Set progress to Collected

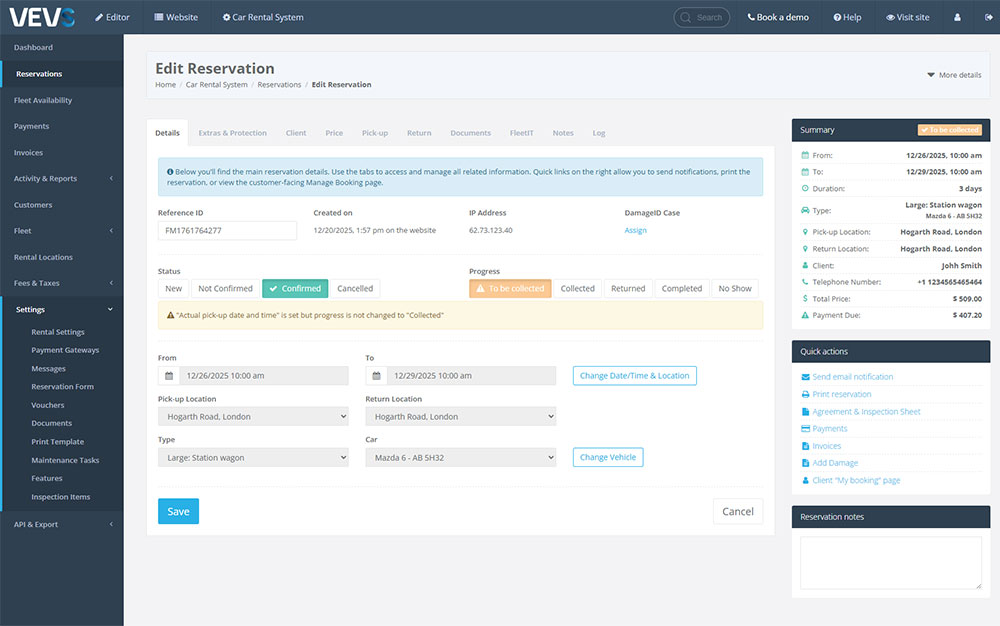pyautogui.click(x=577, y=288)
